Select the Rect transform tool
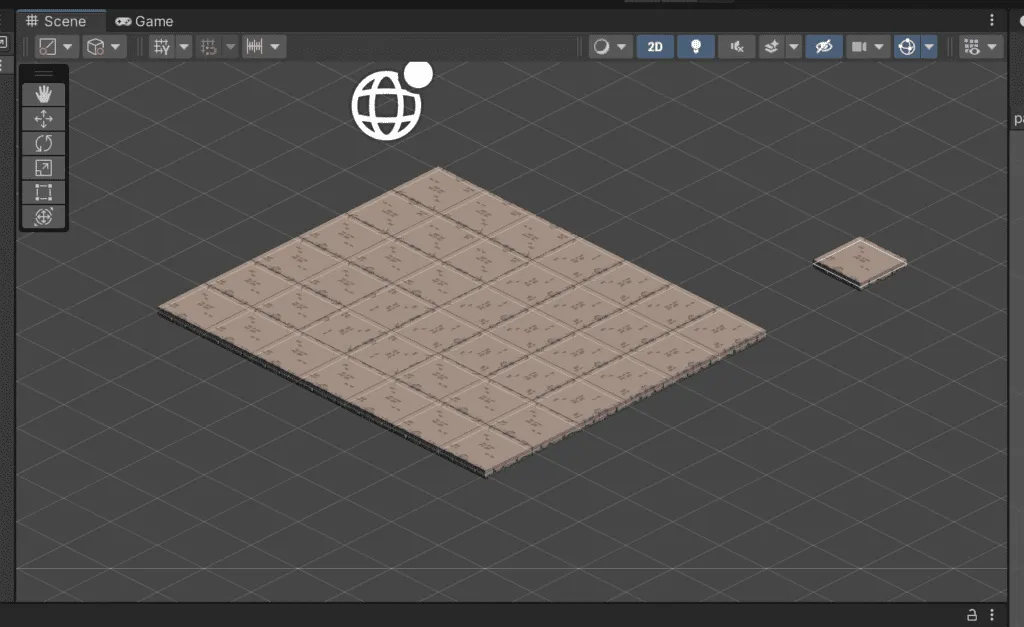 [44, 193]
